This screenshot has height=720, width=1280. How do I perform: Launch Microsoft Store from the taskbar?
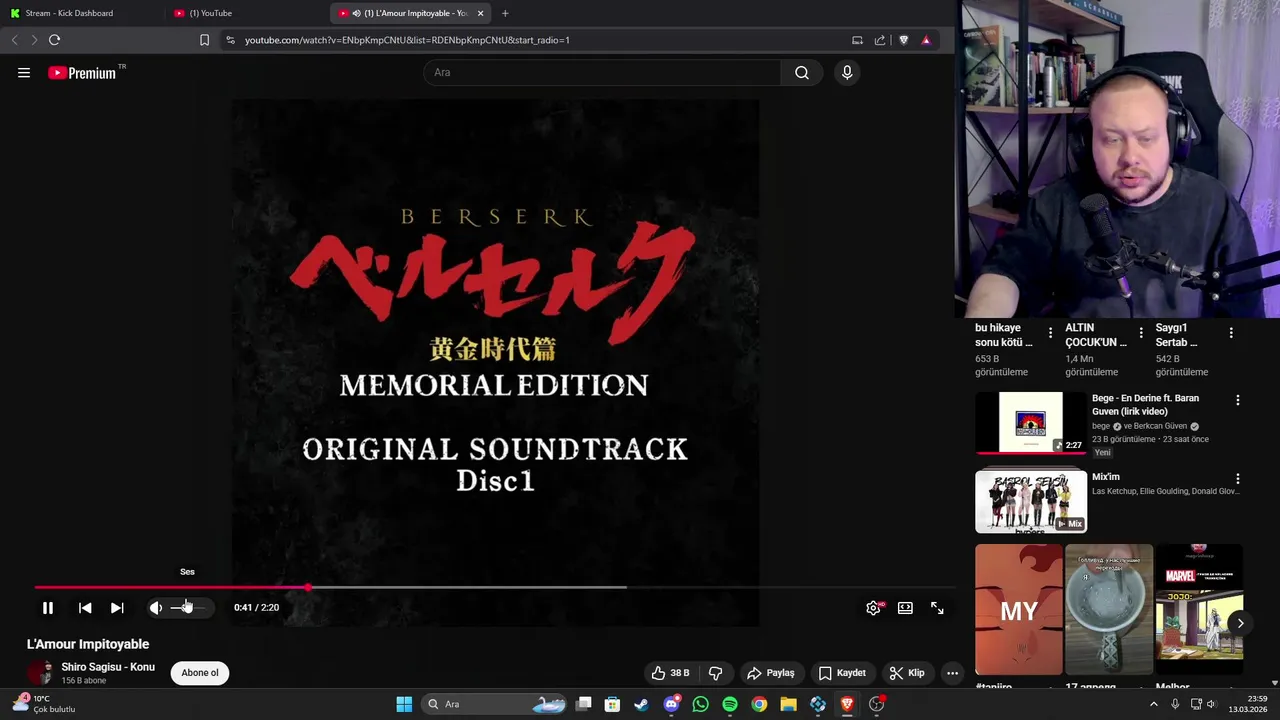(612, 704)
